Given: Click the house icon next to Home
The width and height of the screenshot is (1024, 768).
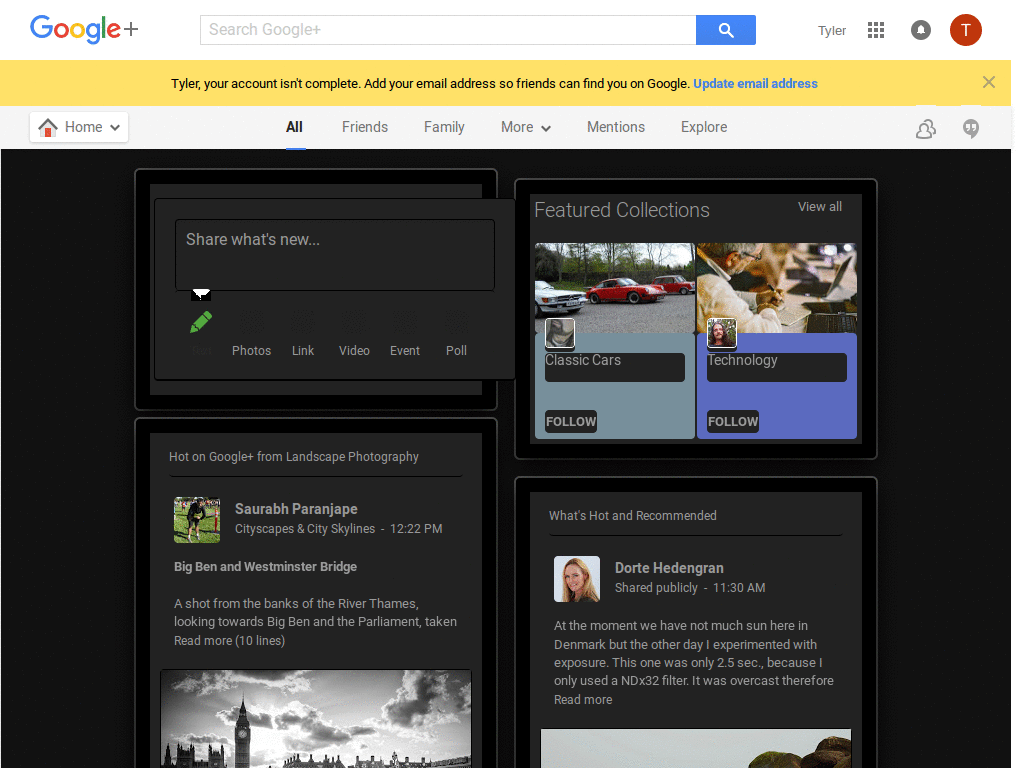Looking at the screenshot, I should 48,127.
